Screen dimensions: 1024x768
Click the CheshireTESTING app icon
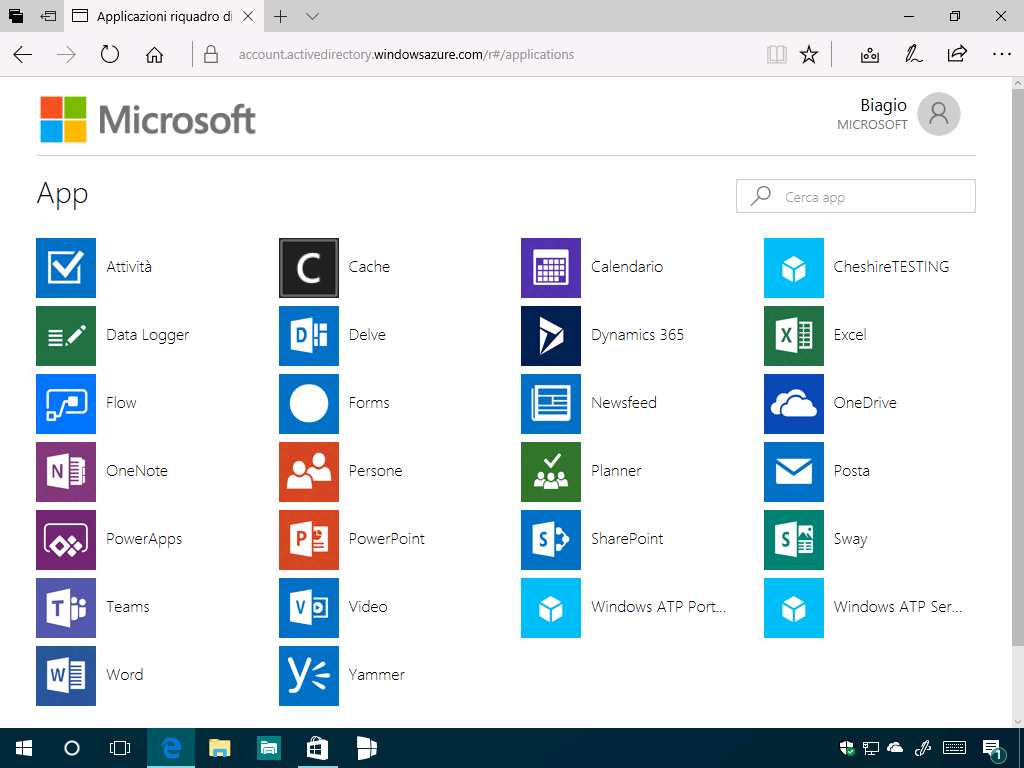click(x=793, y=268)
